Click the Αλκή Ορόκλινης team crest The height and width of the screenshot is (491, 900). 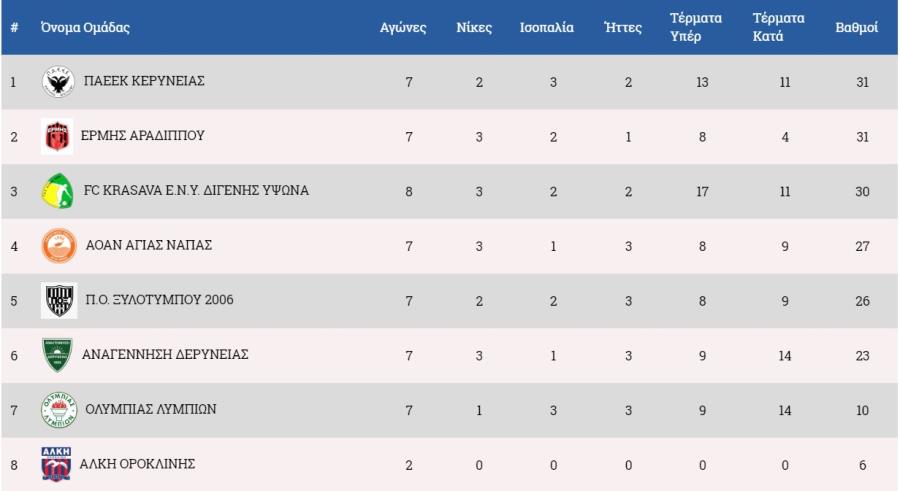pyautogui.click(x=56, y=465)
